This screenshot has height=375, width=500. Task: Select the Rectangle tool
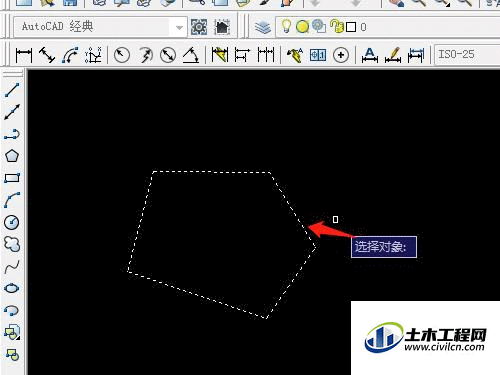(12, 178)
